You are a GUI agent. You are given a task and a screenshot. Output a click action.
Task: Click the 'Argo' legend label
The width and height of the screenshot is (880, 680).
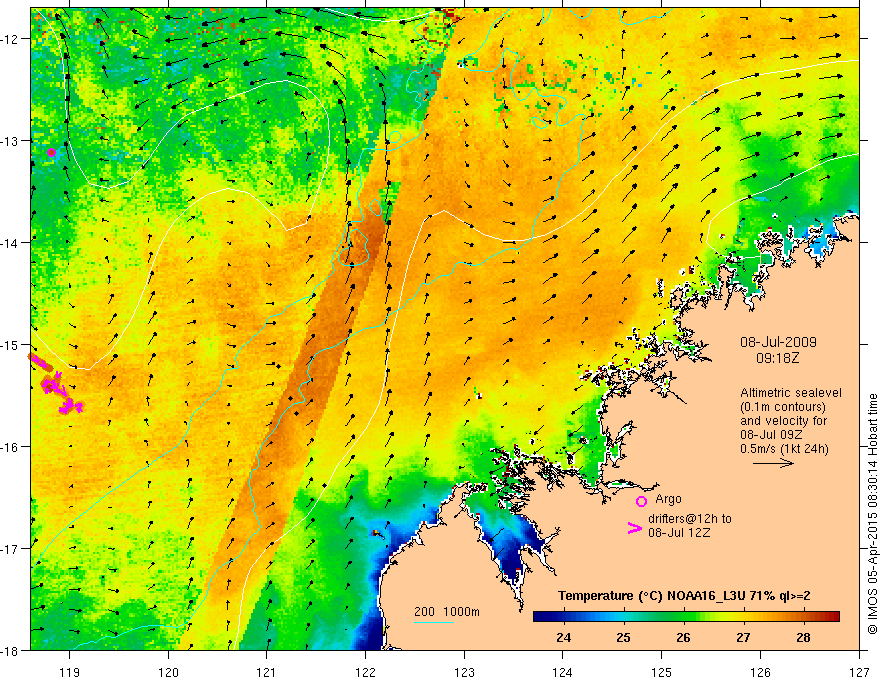click(x=668, y=499)
